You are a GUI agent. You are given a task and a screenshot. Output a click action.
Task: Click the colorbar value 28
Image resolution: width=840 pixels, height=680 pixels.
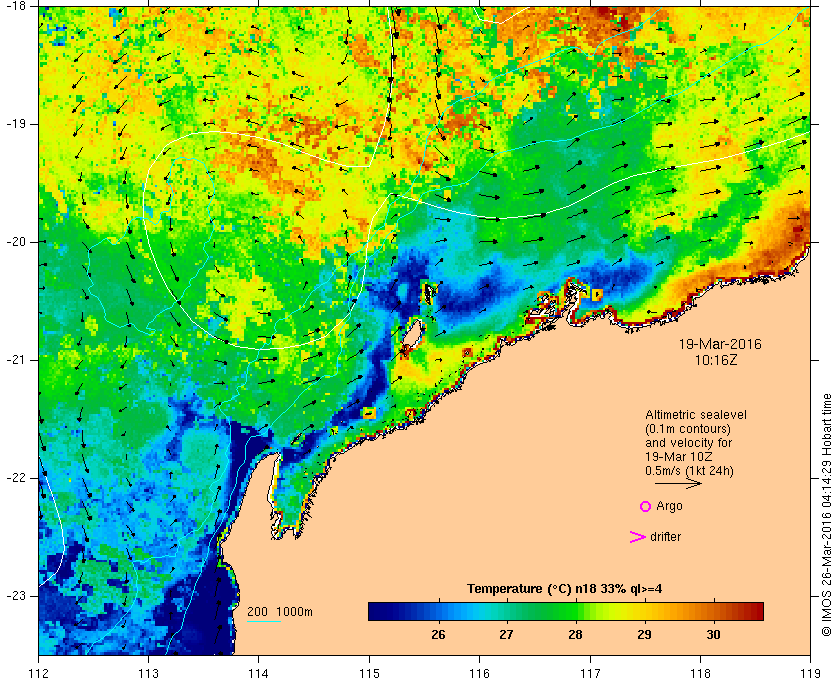tap(575, 635)
